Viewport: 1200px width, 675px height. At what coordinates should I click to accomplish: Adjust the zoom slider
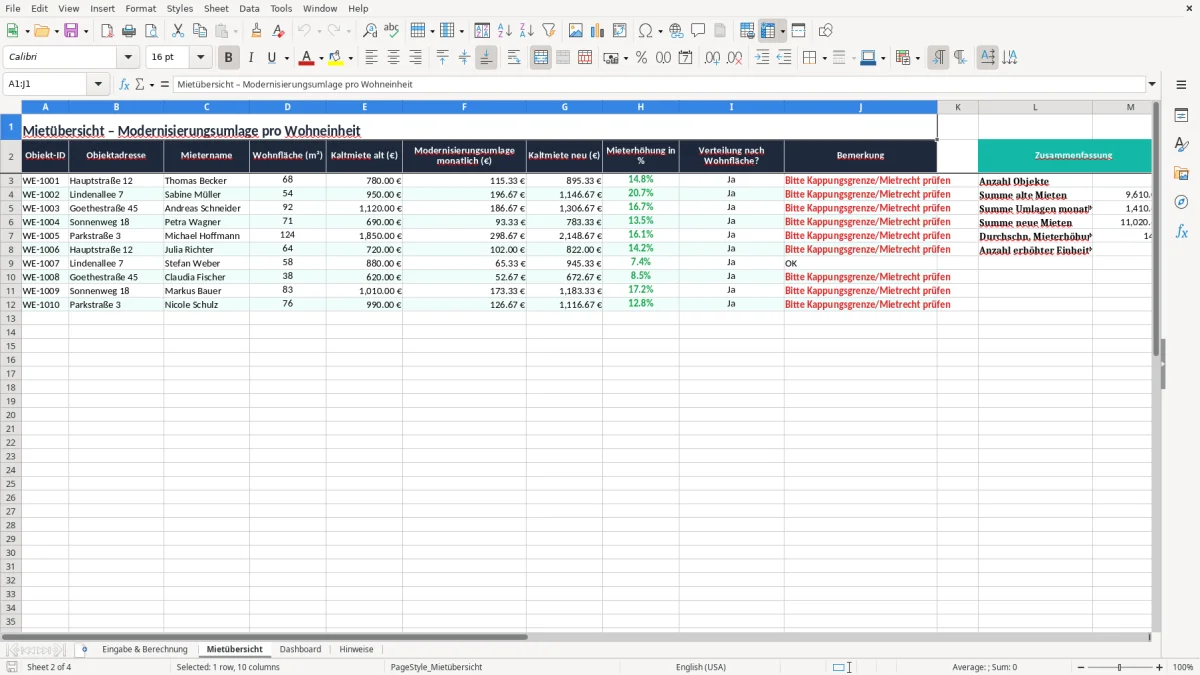coord(1120,667)
